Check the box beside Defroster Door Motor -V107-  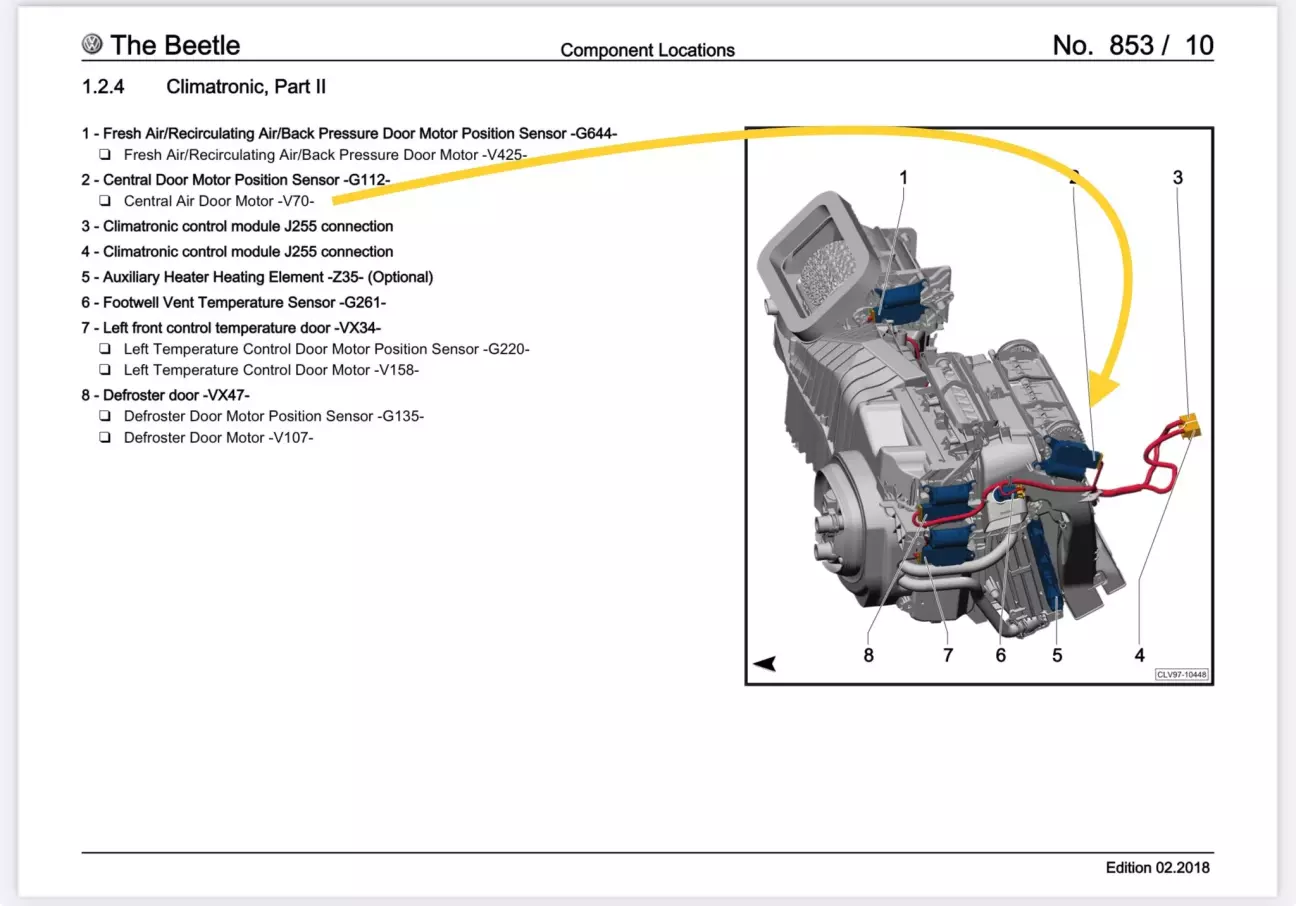[105, 438]
